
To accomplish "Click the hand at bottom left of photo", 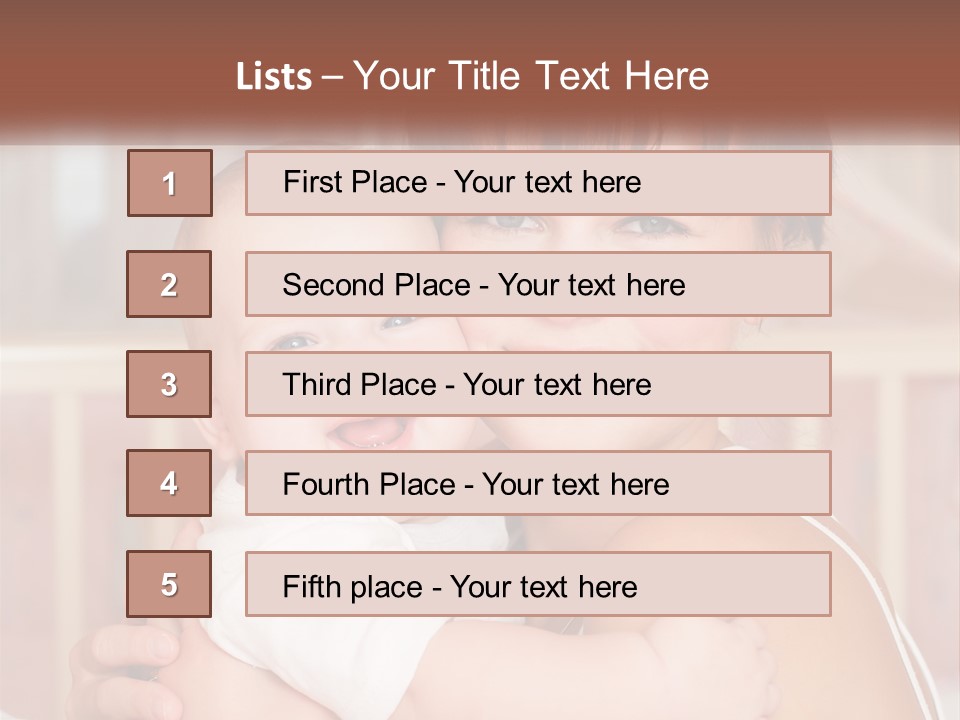I will point(120,660).
